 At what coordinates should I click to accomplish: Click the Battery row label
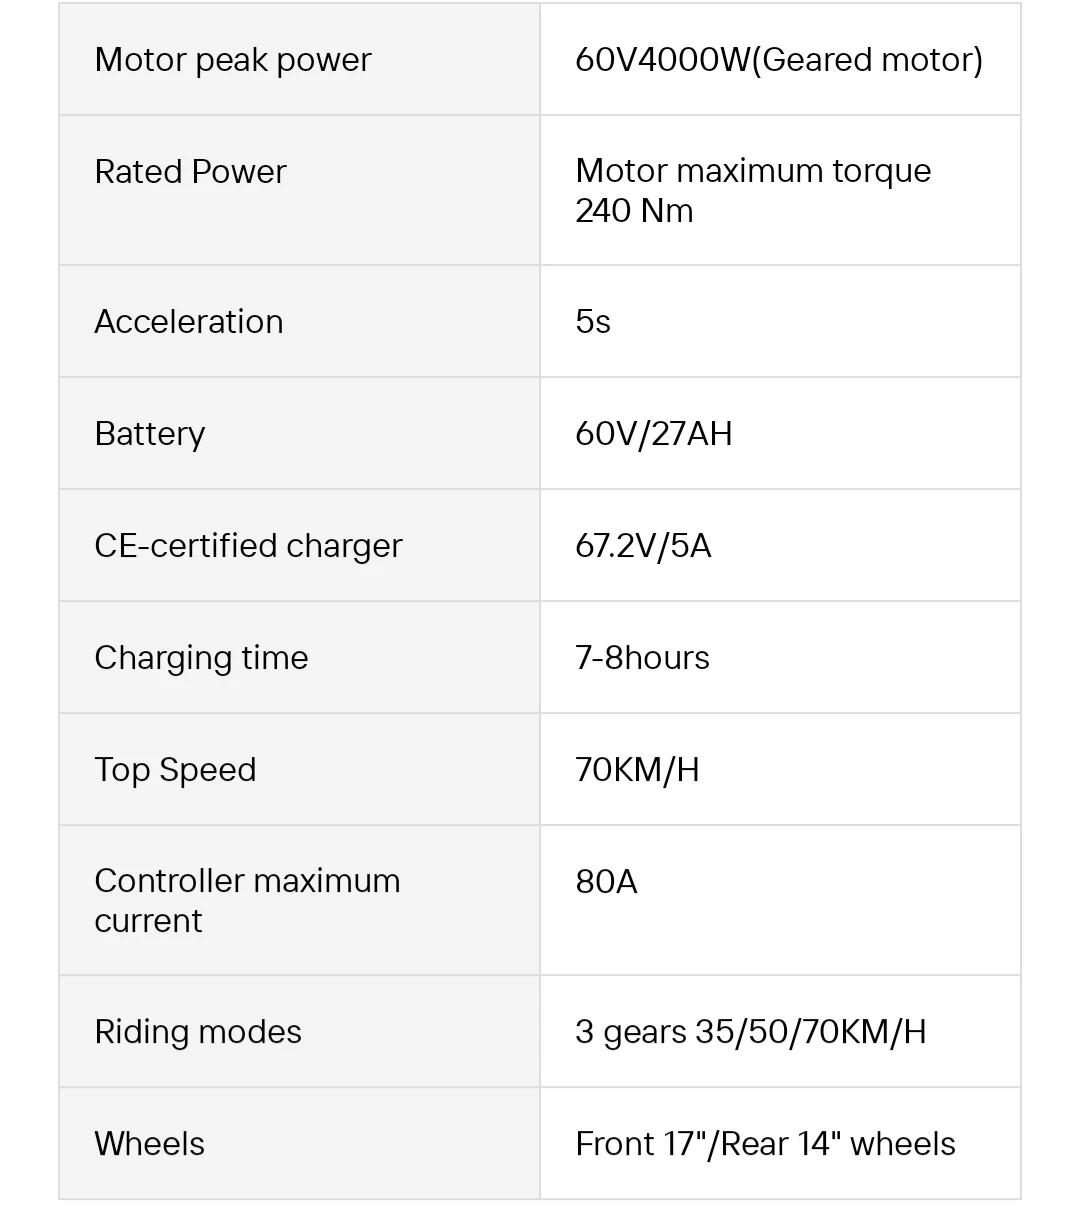[150, 434]
